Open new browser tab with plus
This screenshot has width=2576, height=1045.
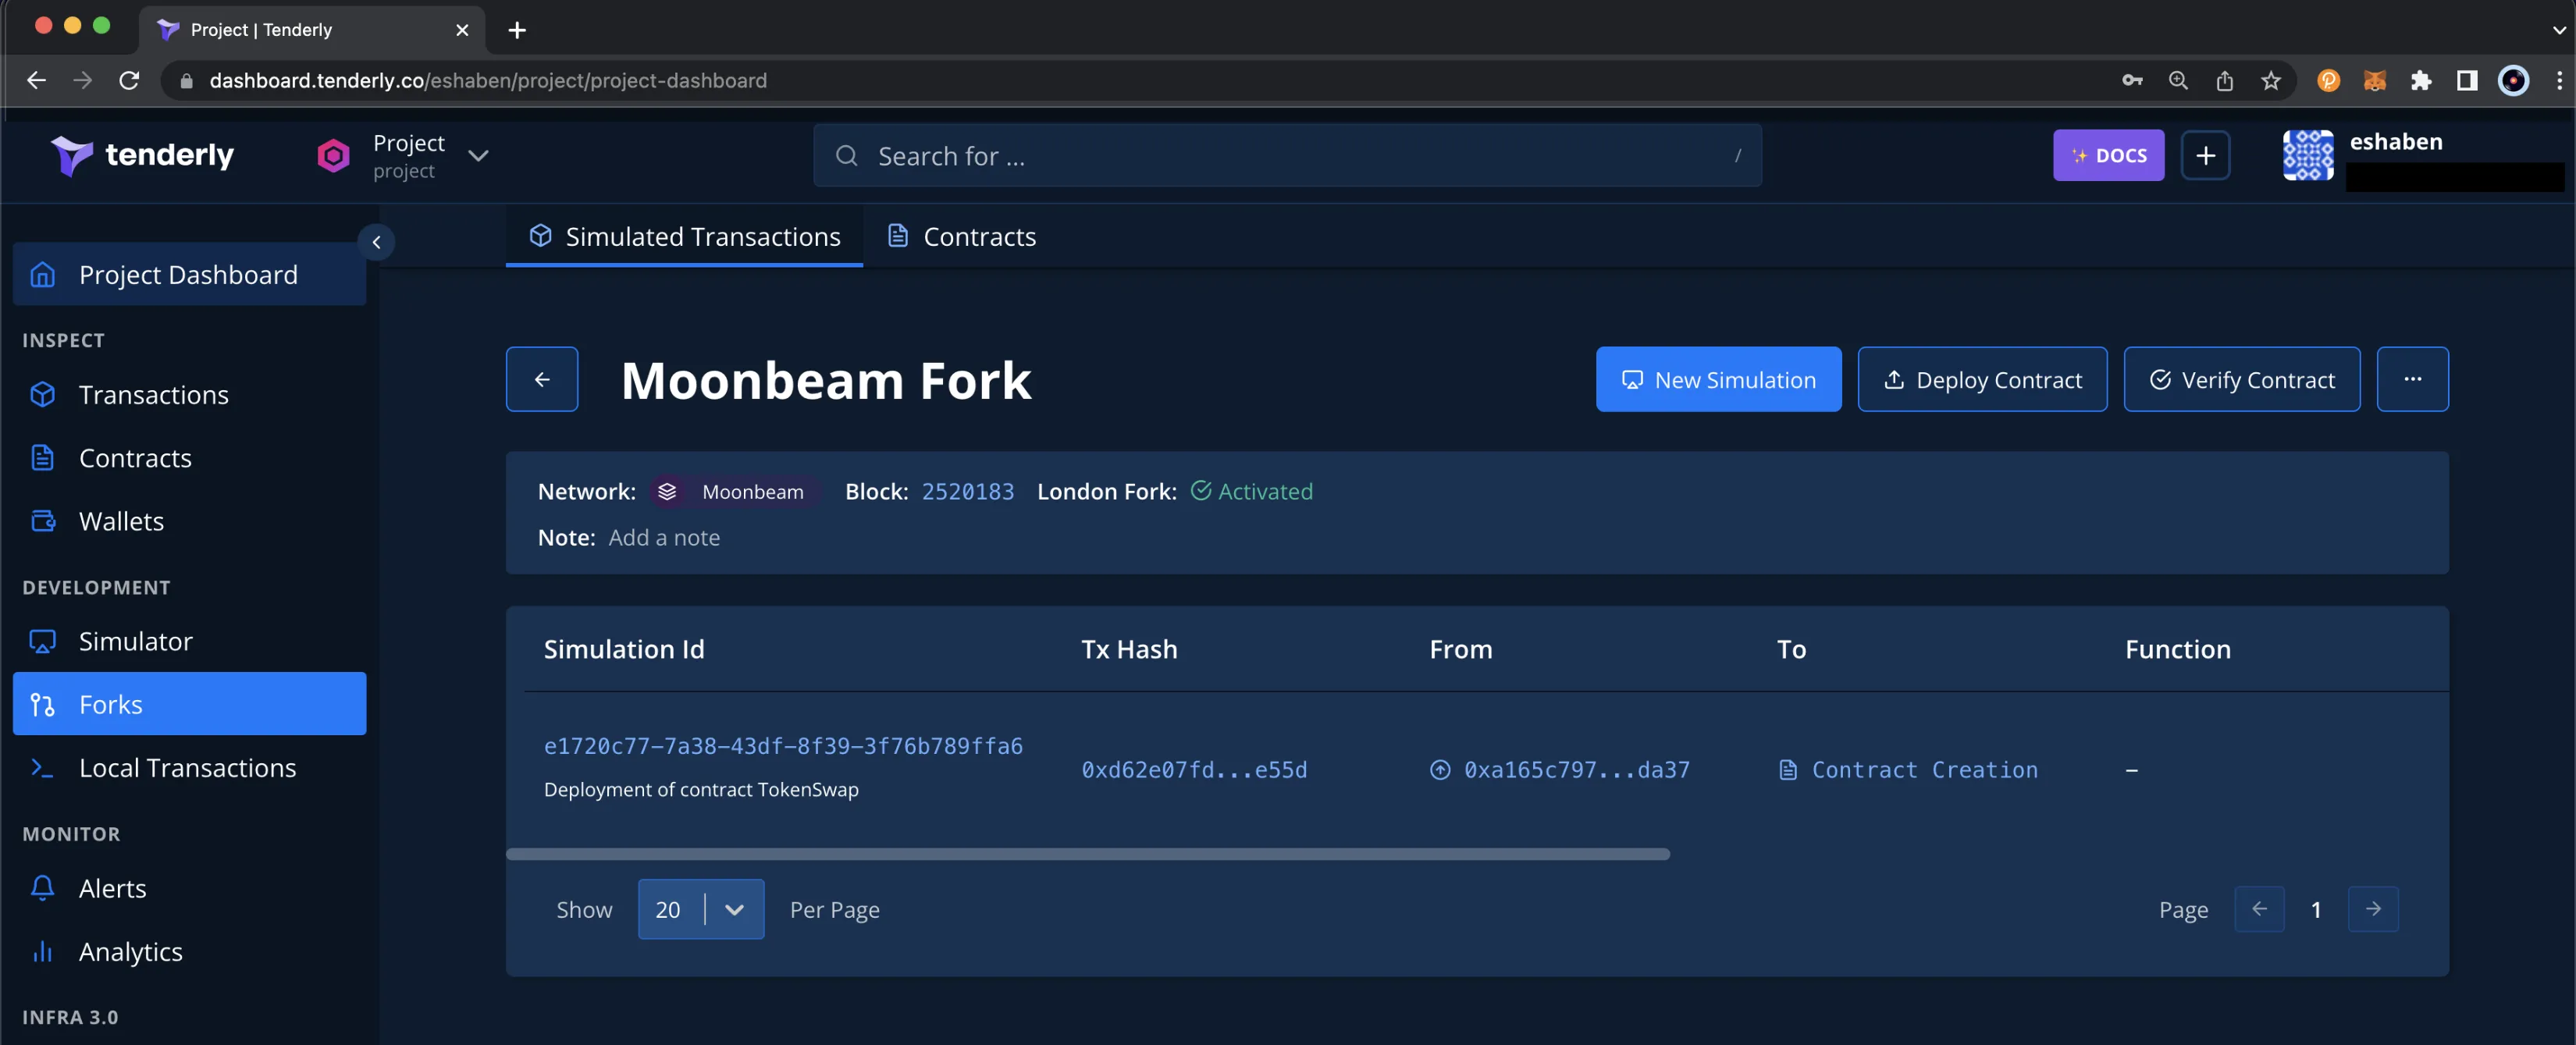516,30
